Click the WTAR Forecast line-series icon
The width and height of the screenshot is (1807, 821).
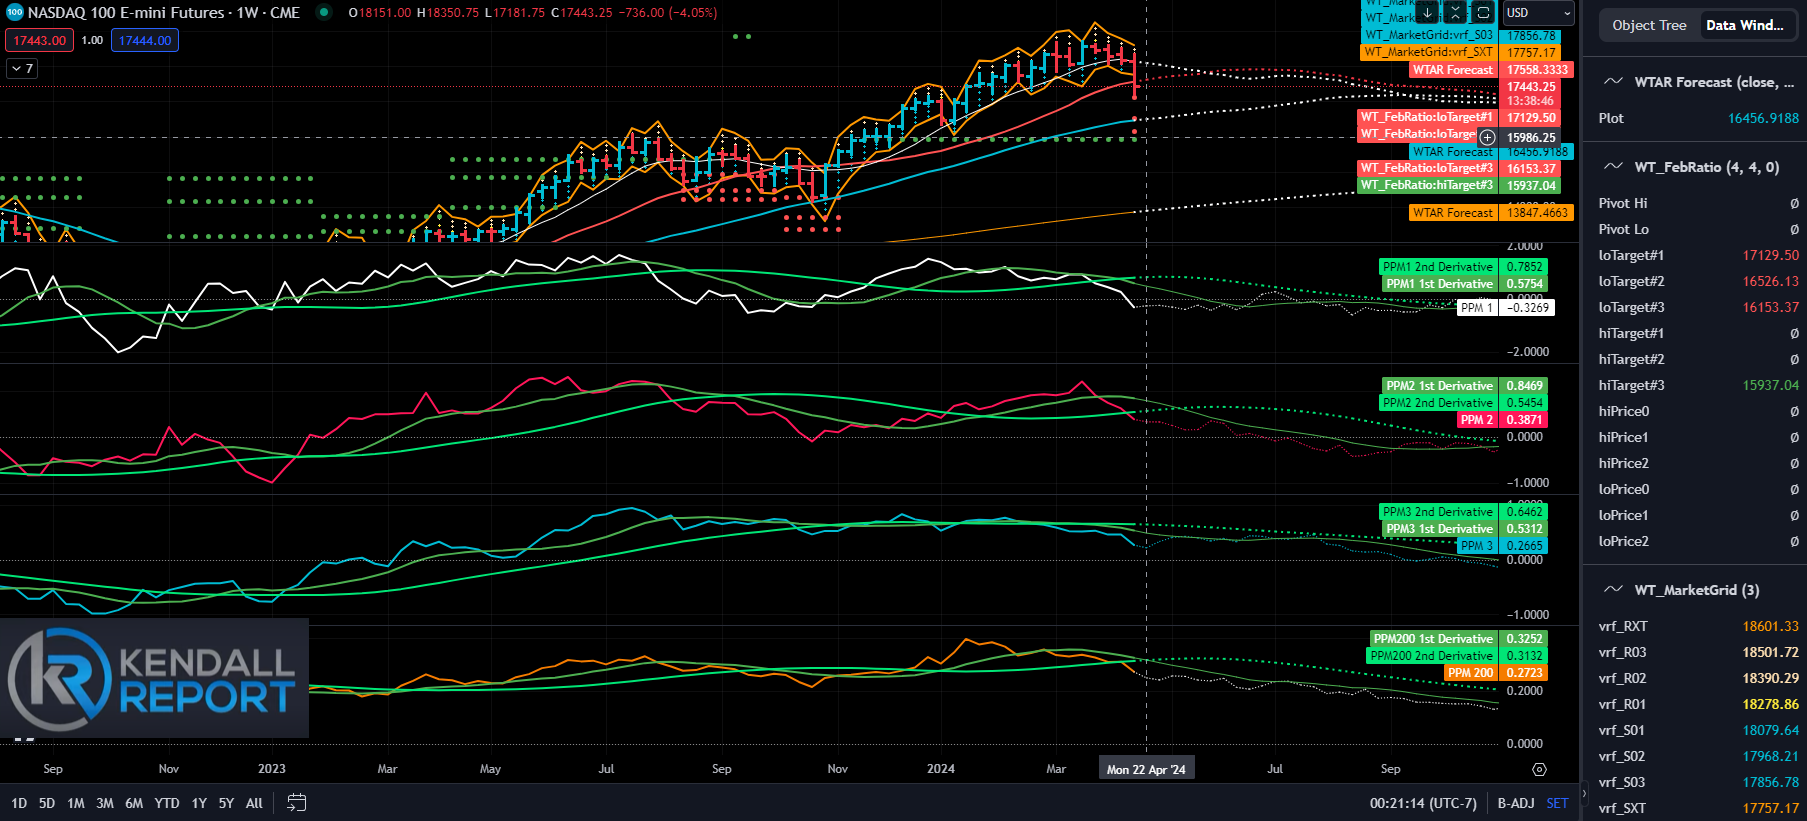1613,82
